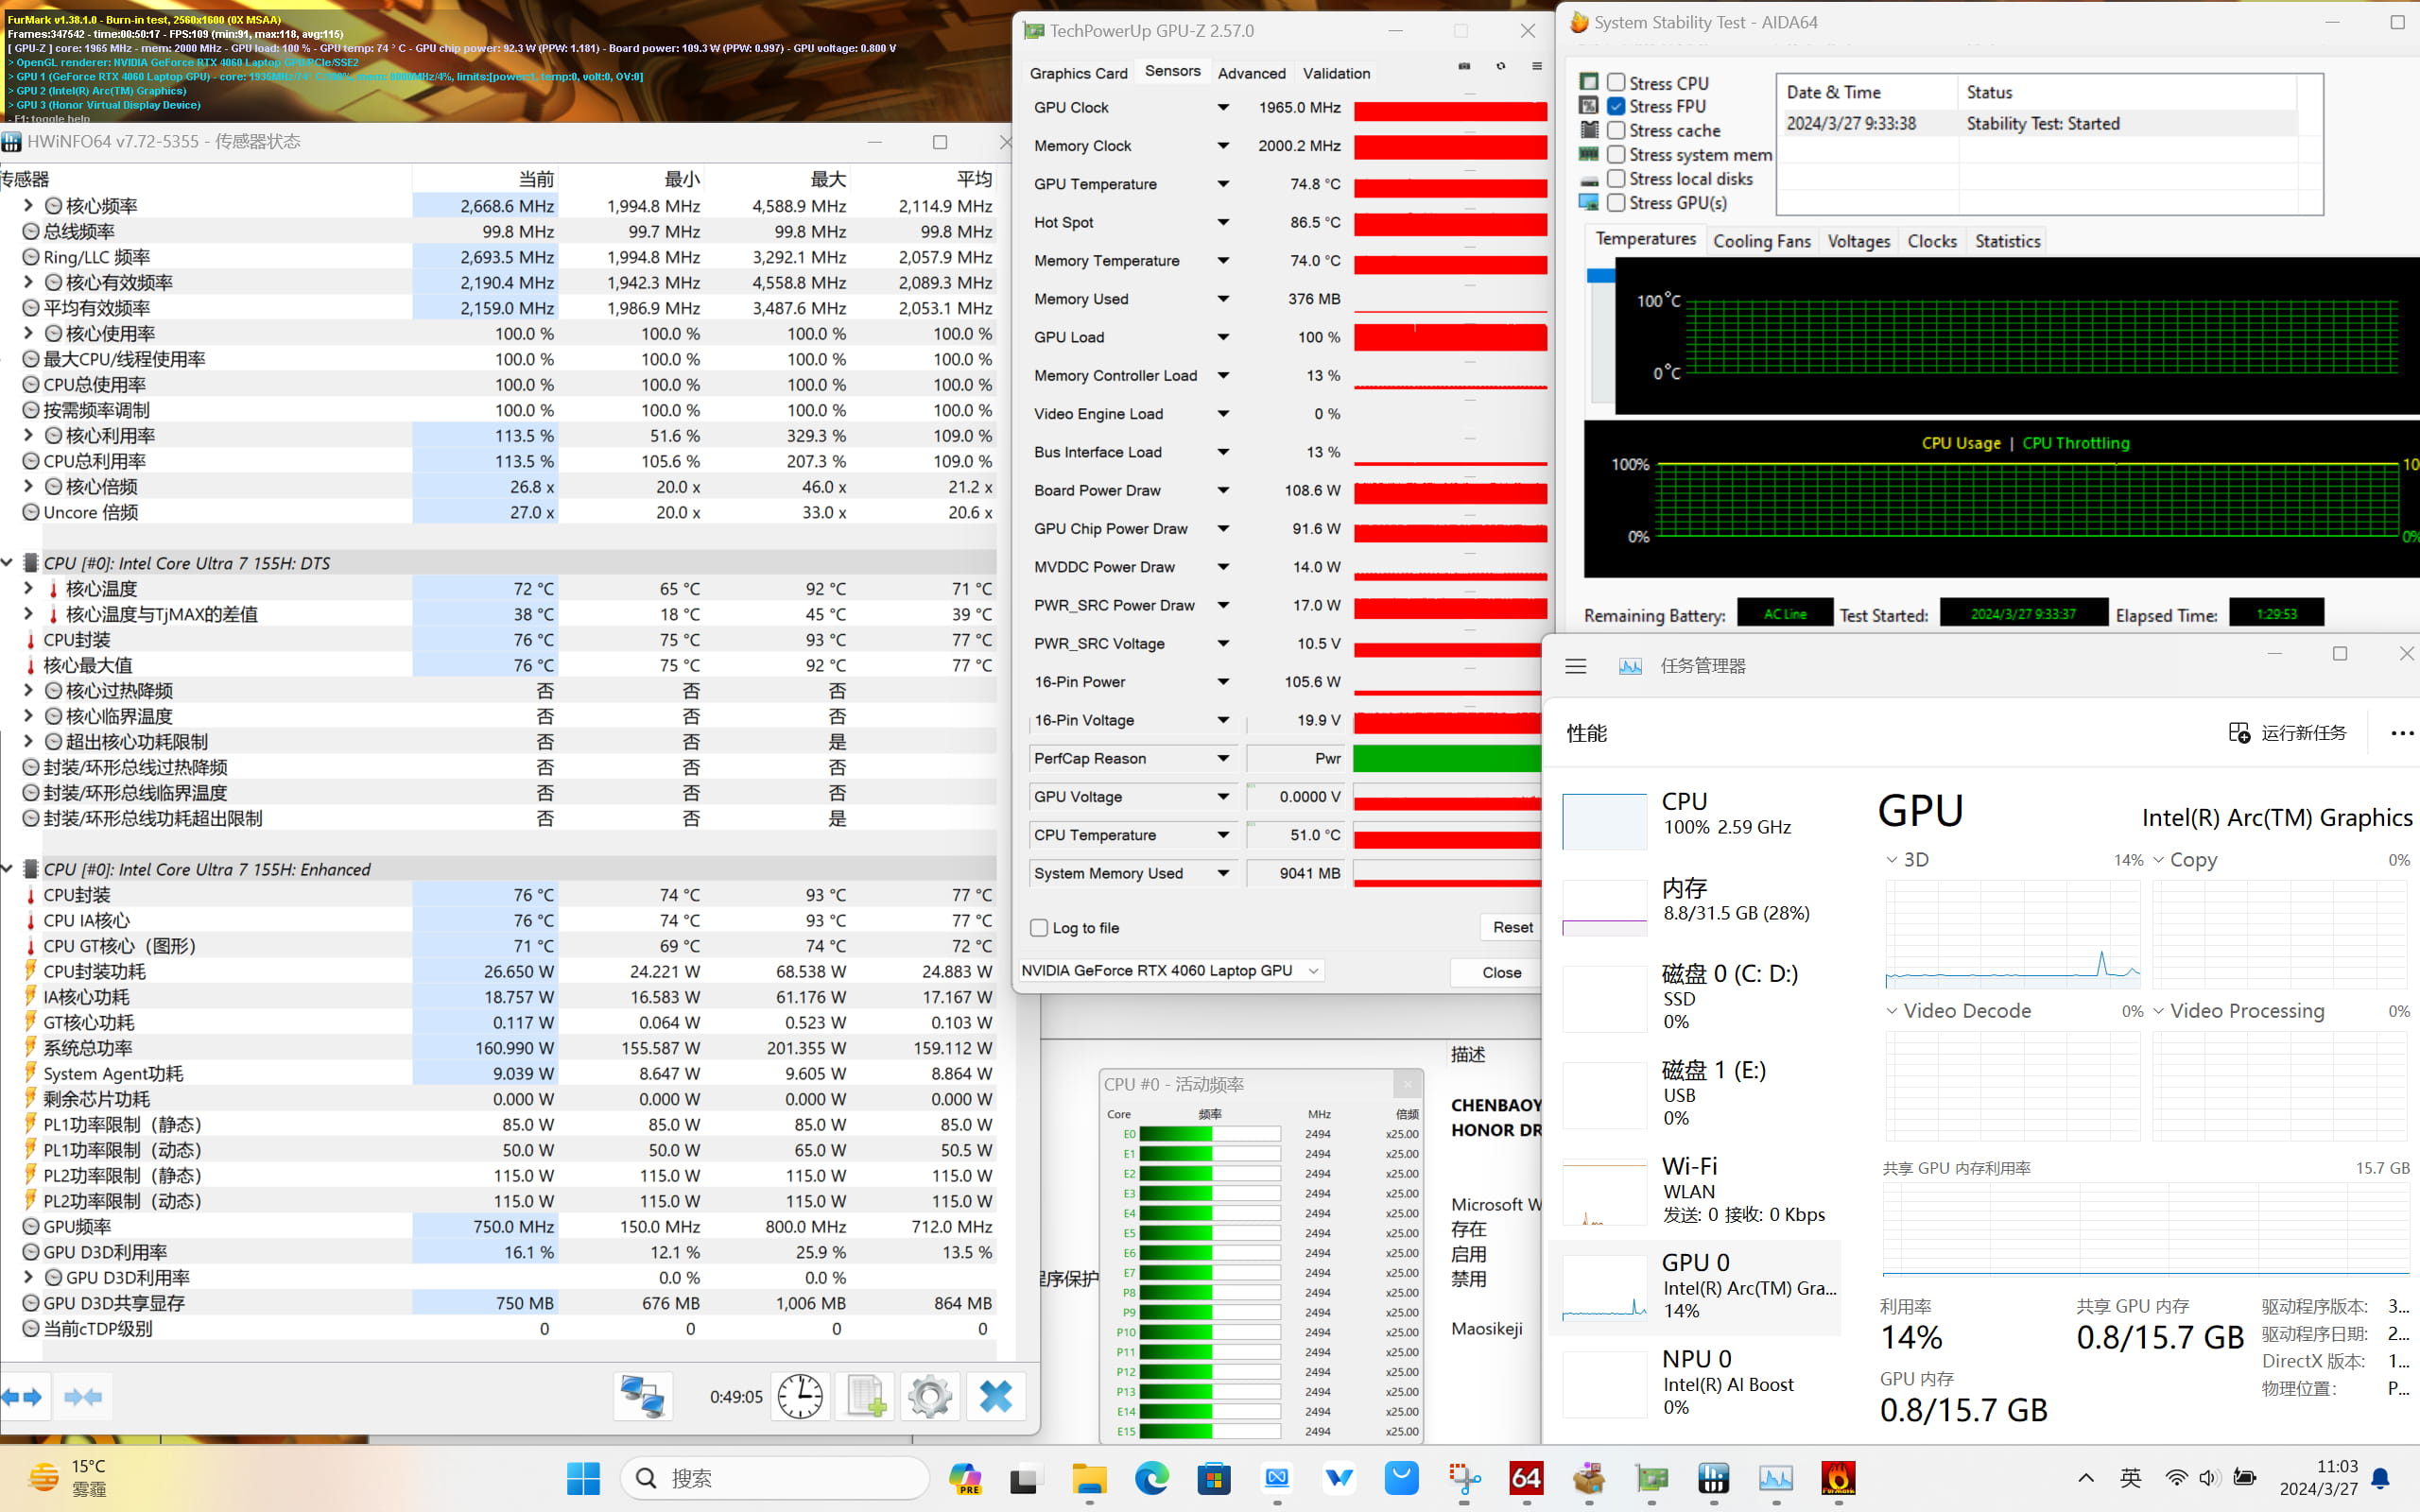
Task: Click green PerfCap Reason bar
Action: 1446,758
